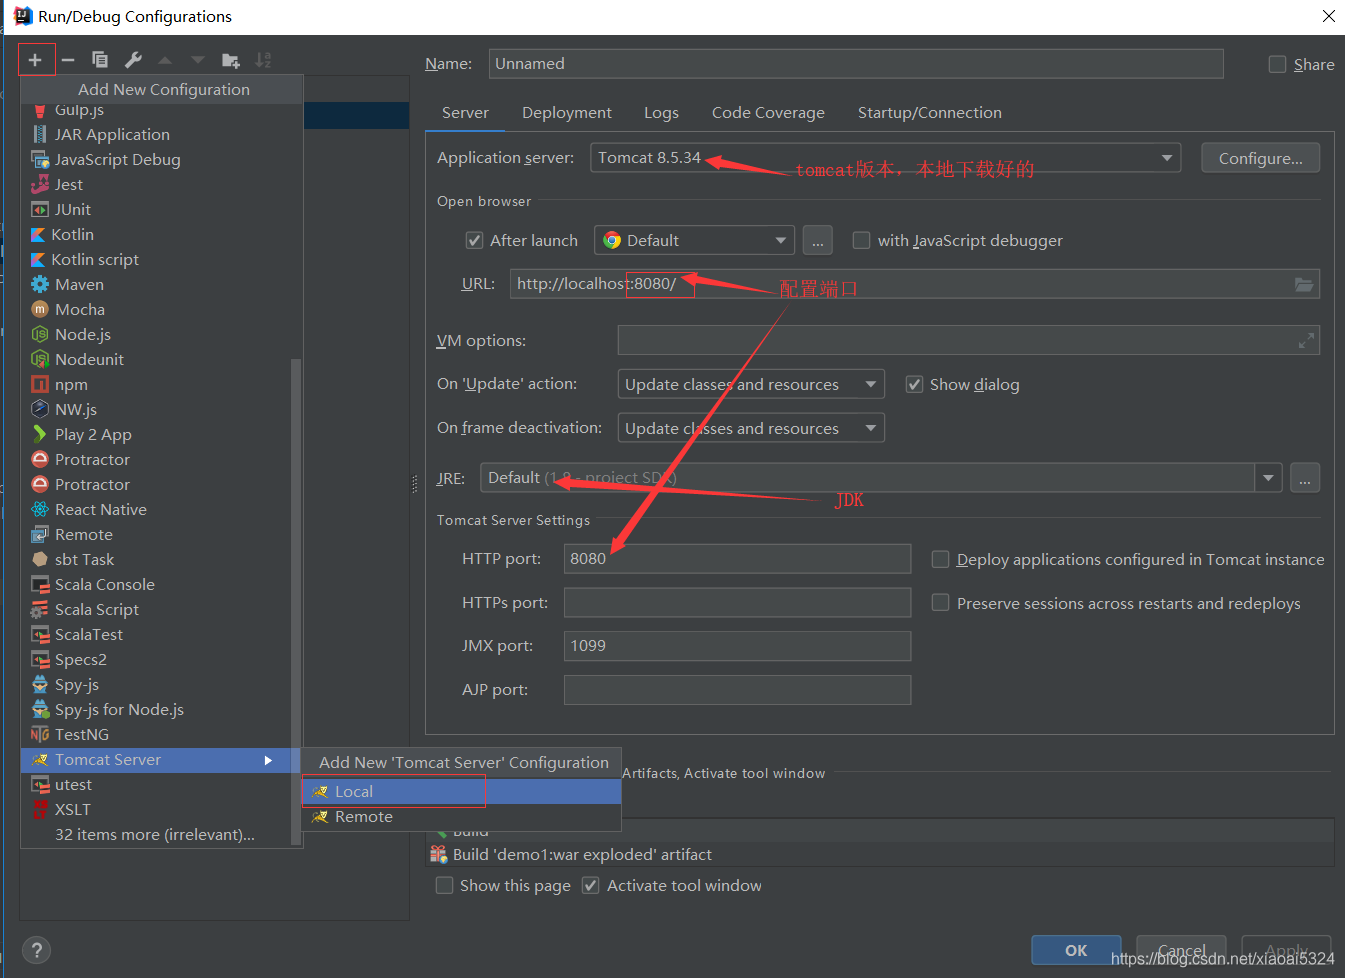
Task: Click the browse browser ellipsis button
Action: coord(817,240)
